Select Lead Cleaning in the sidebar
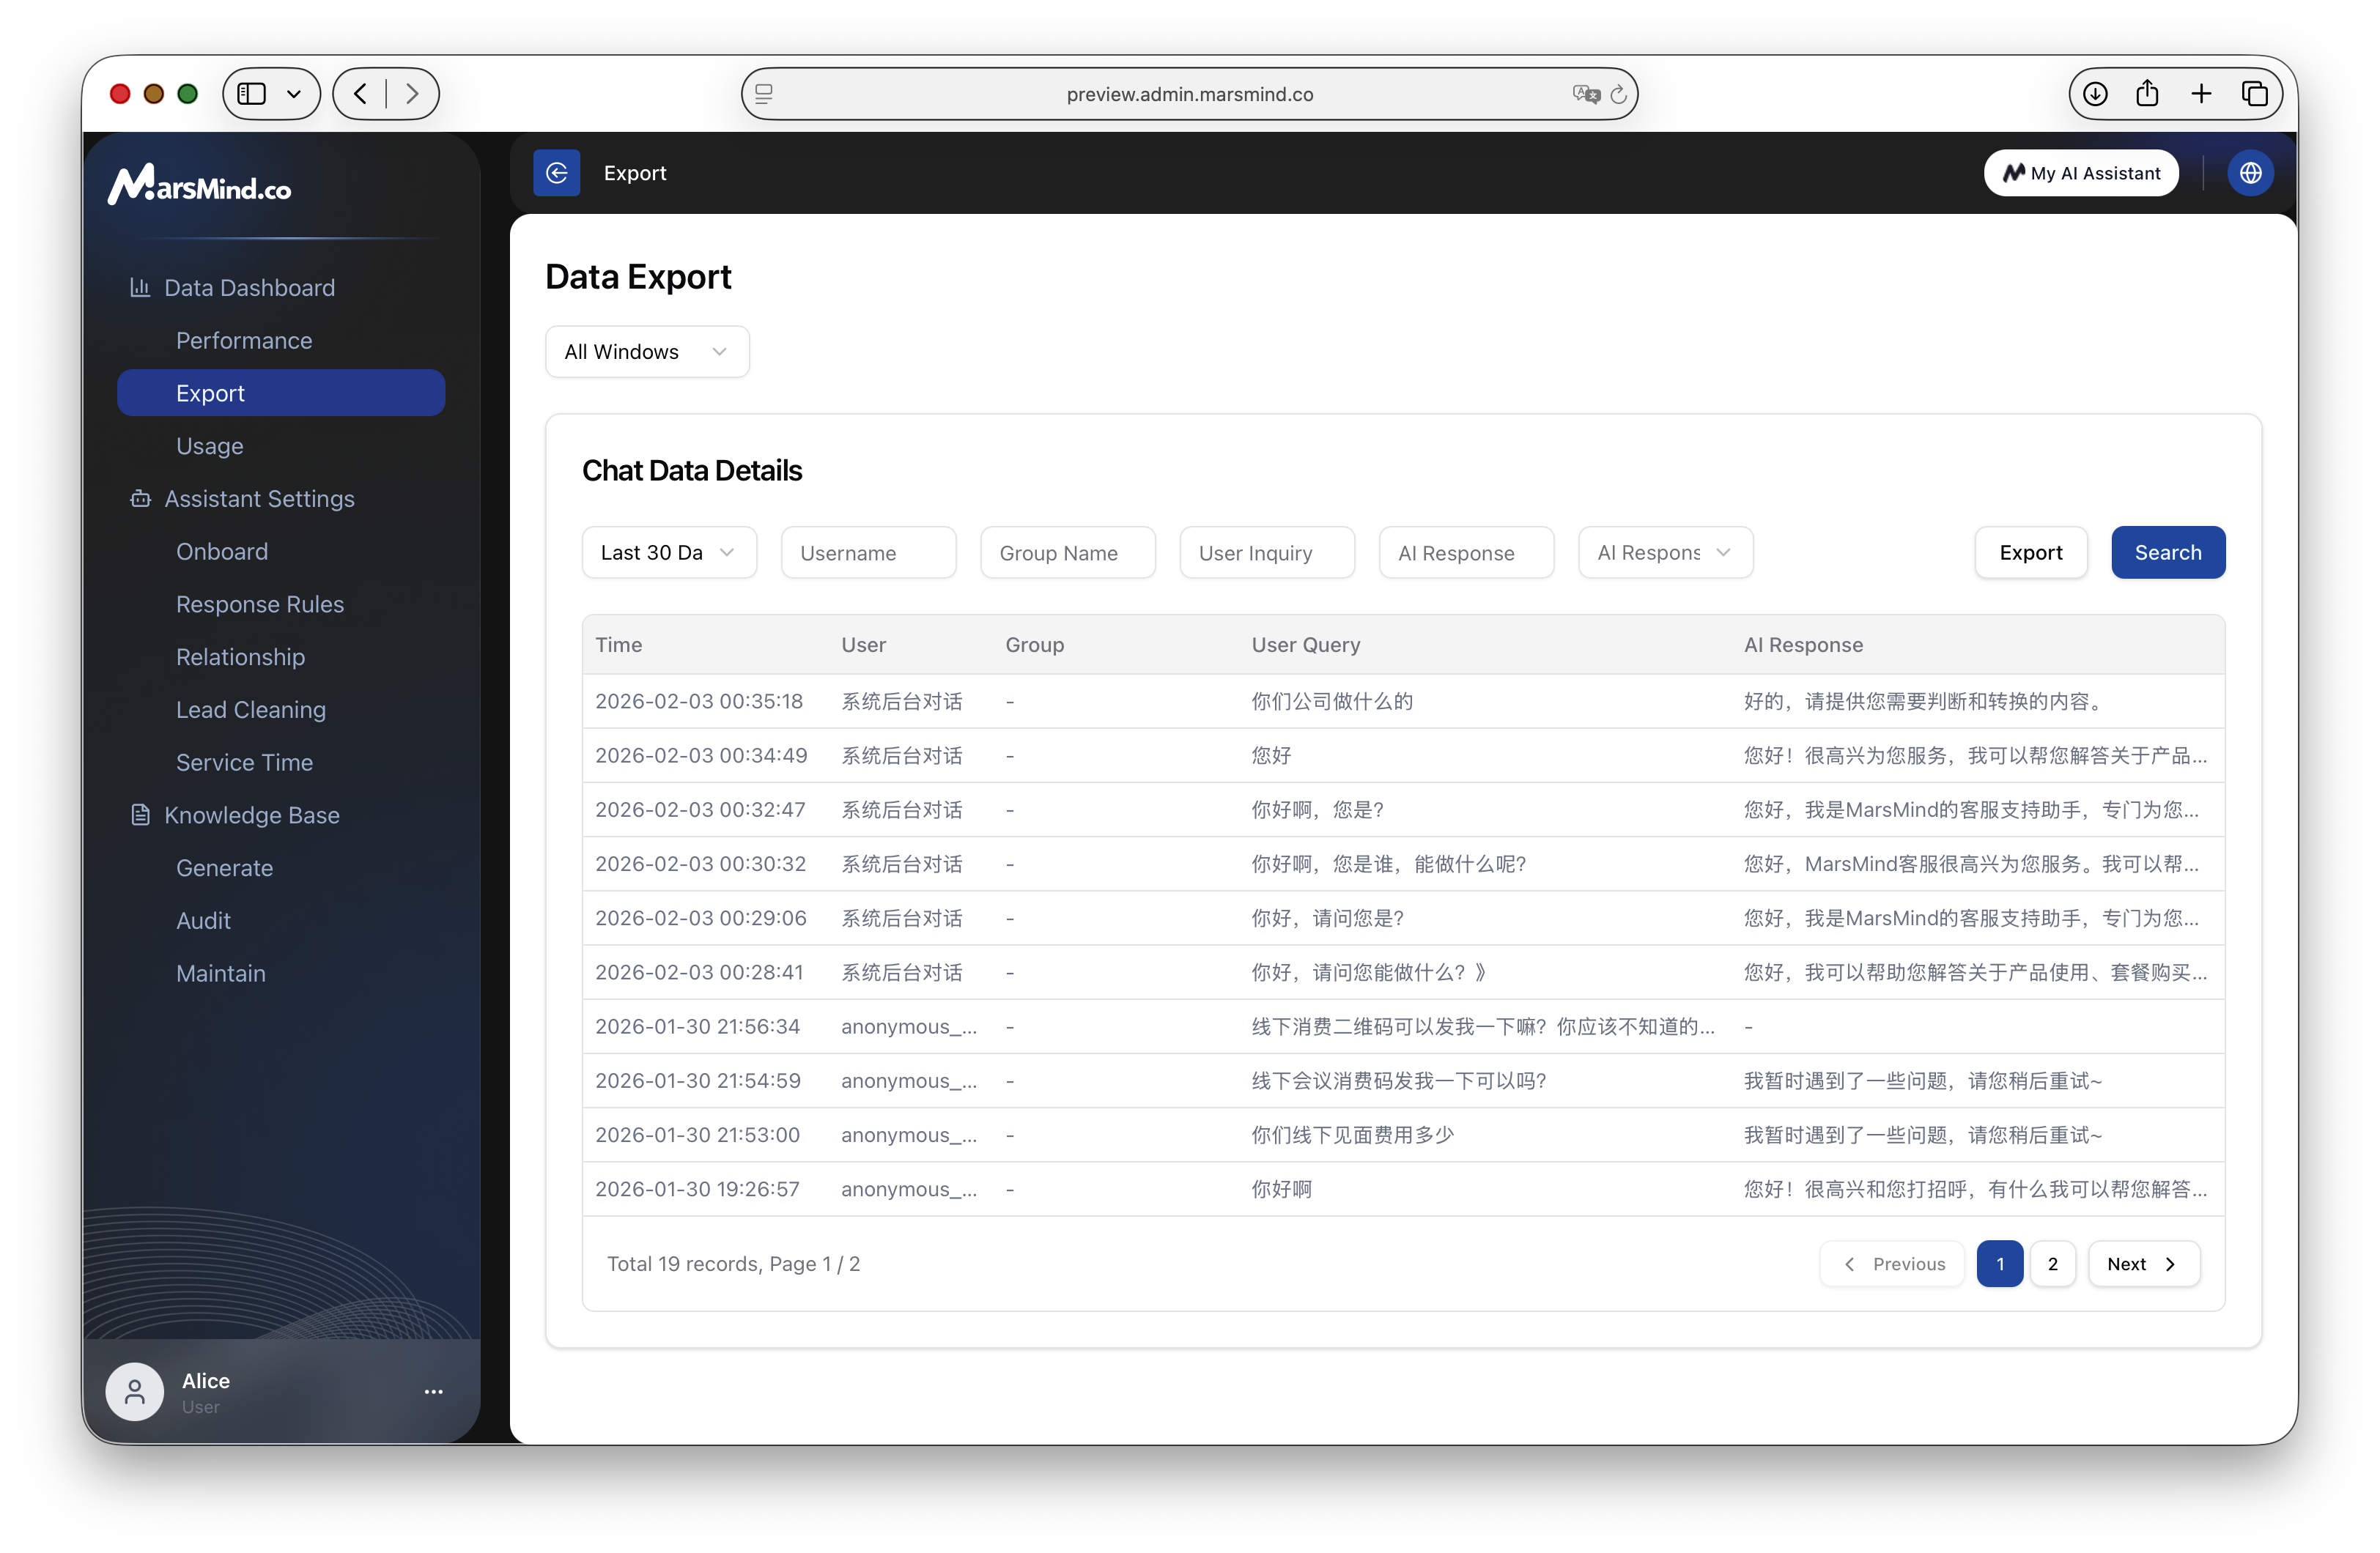 click(251, 710)
